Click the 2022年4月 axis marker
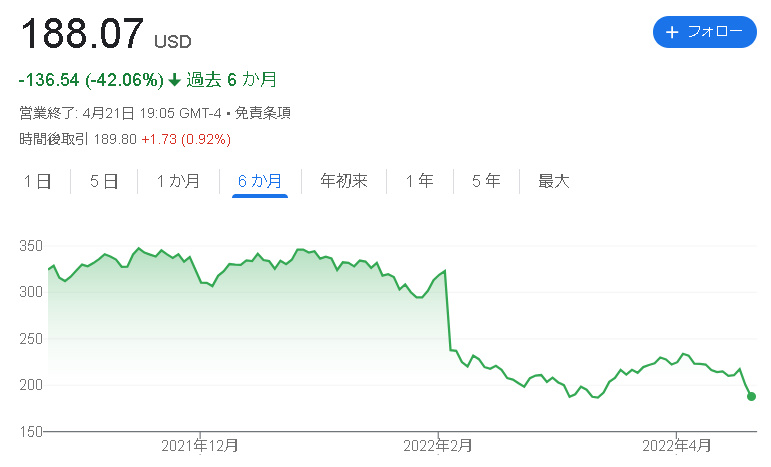 [x=677, y=446]
